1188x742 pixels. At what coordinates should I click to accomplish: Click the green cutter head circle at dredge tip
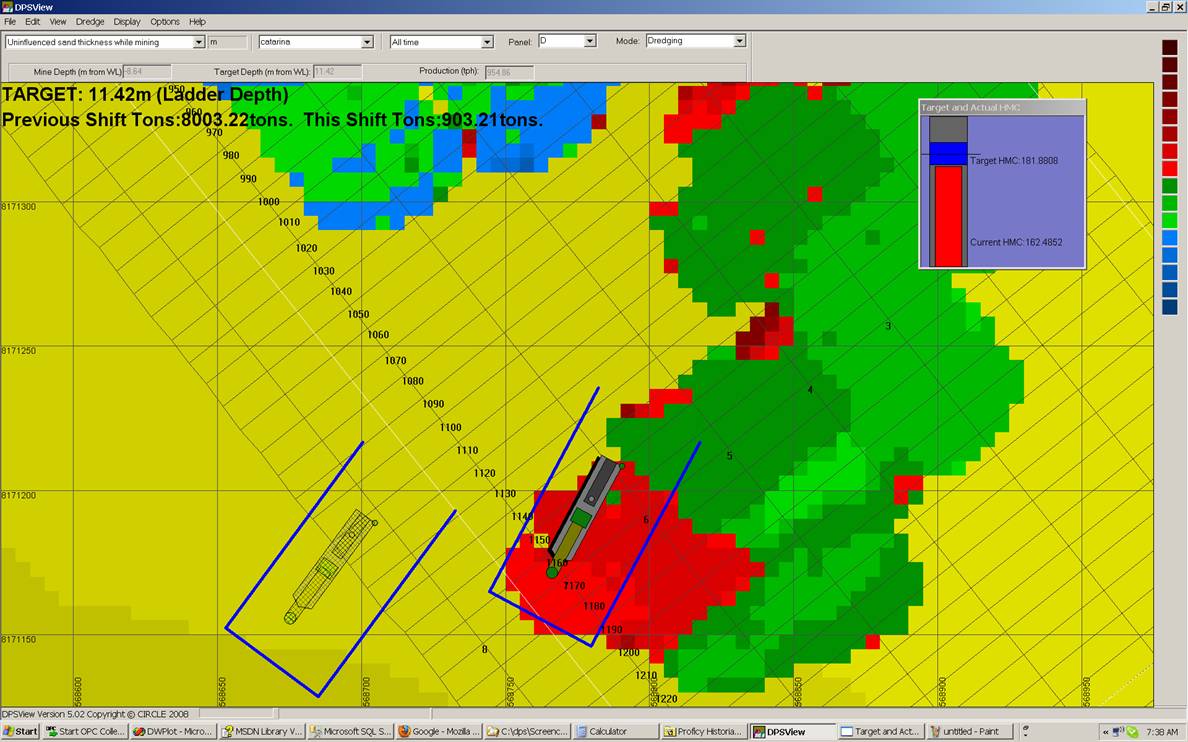click(552, 572)
